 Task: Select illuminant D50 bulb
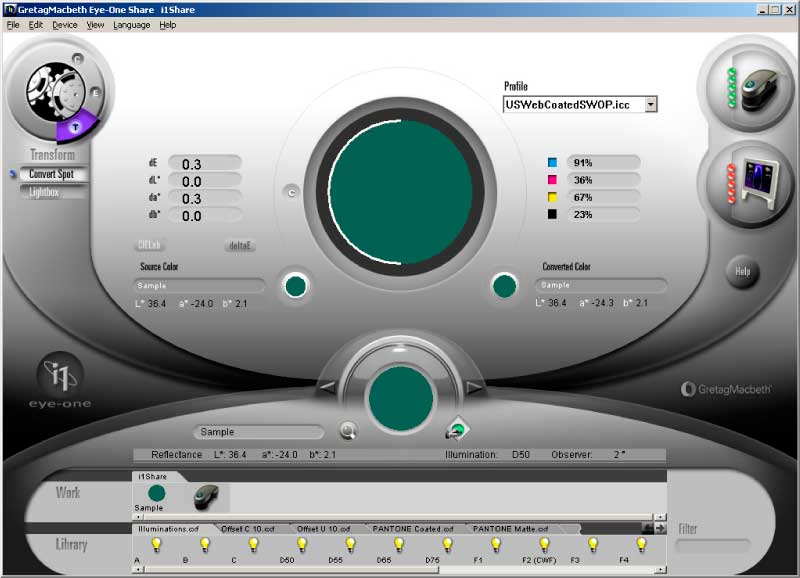(x=302, y=545)
